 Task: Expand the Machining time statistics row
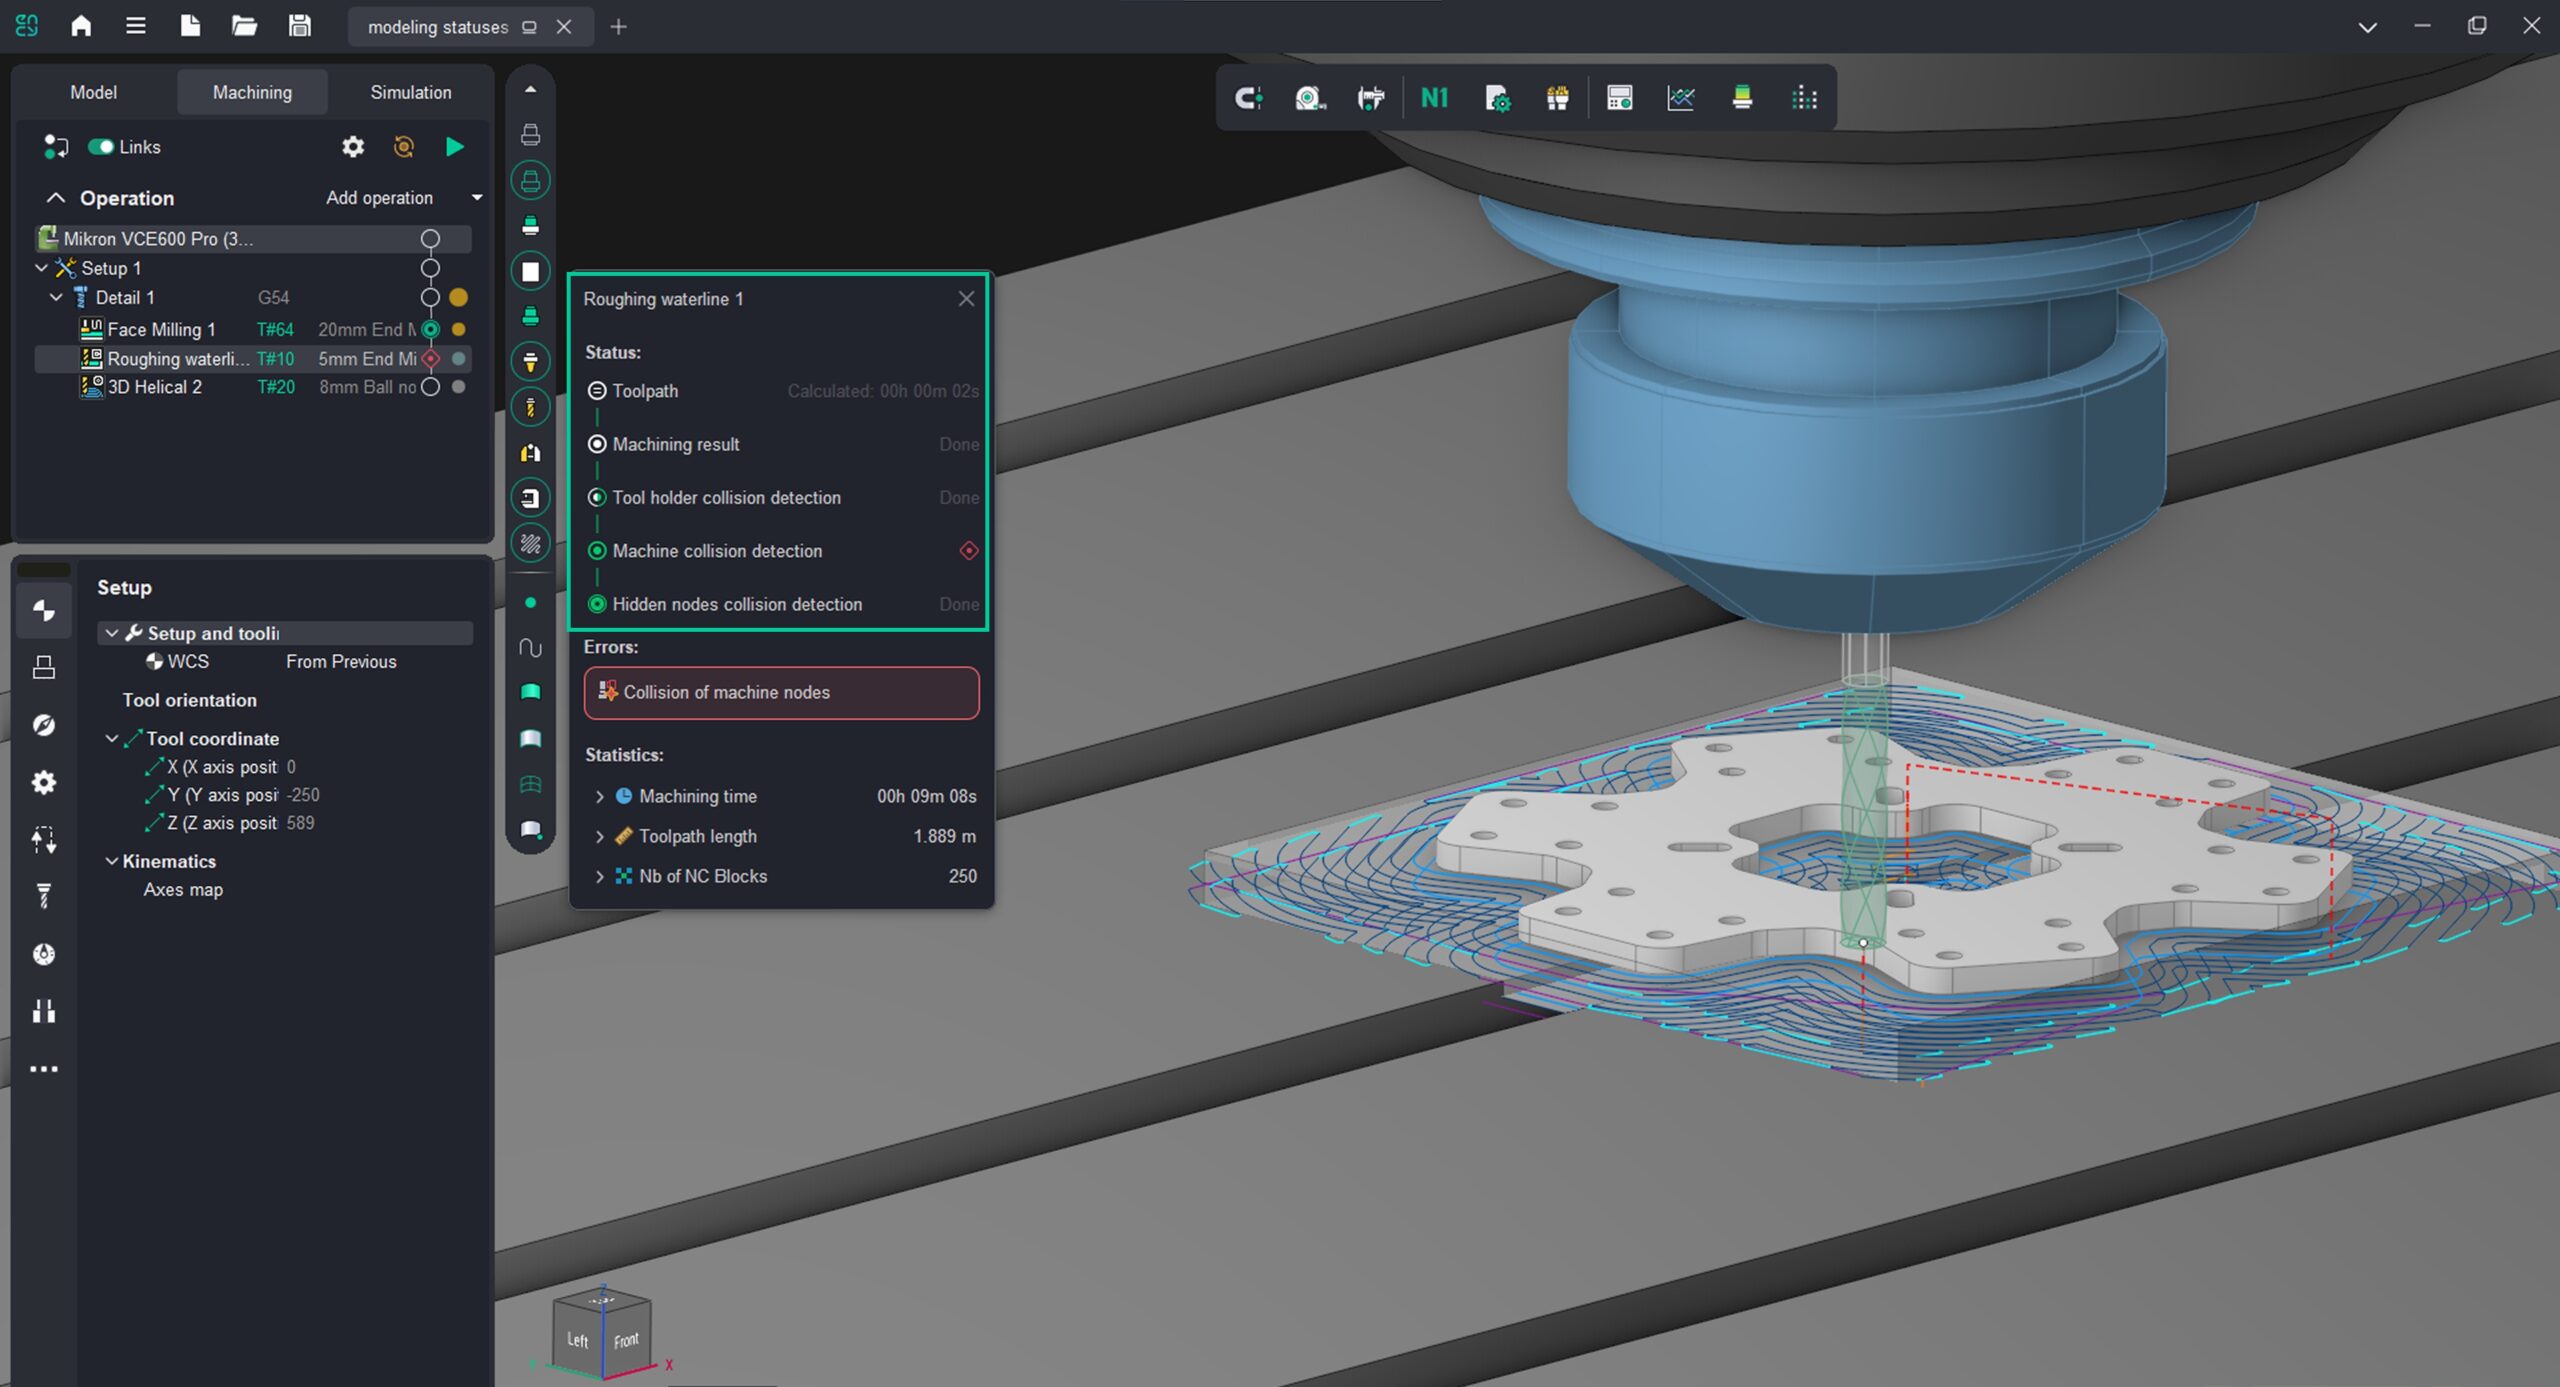pos(599,796)
